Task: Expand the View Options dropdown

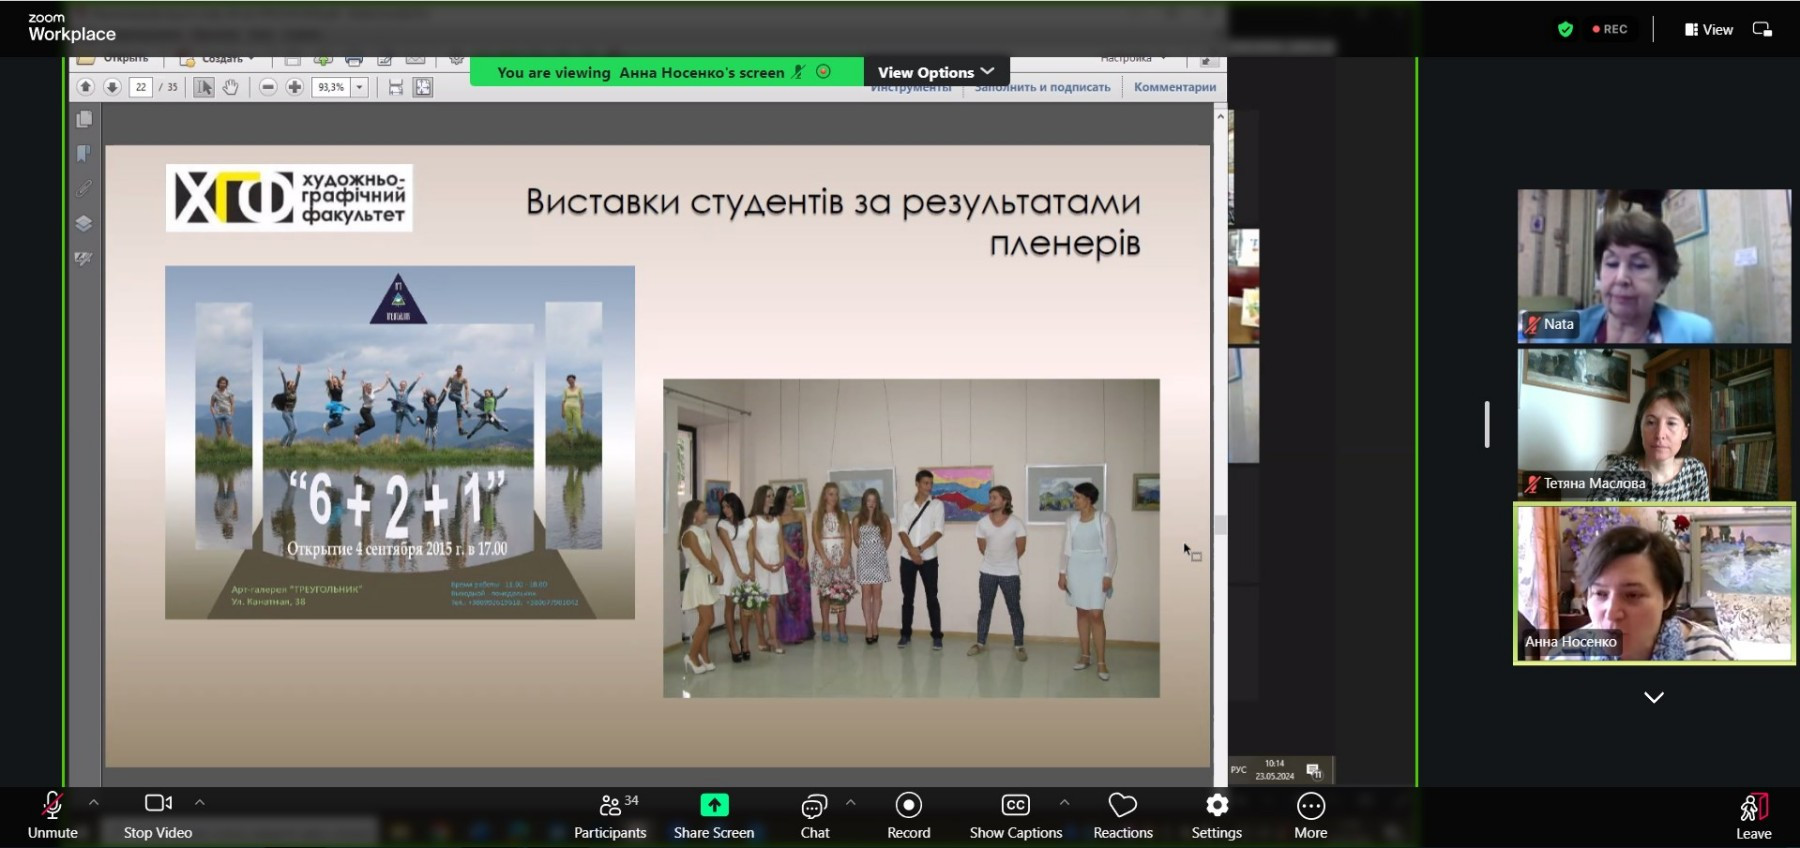Action: click(936, 72)
